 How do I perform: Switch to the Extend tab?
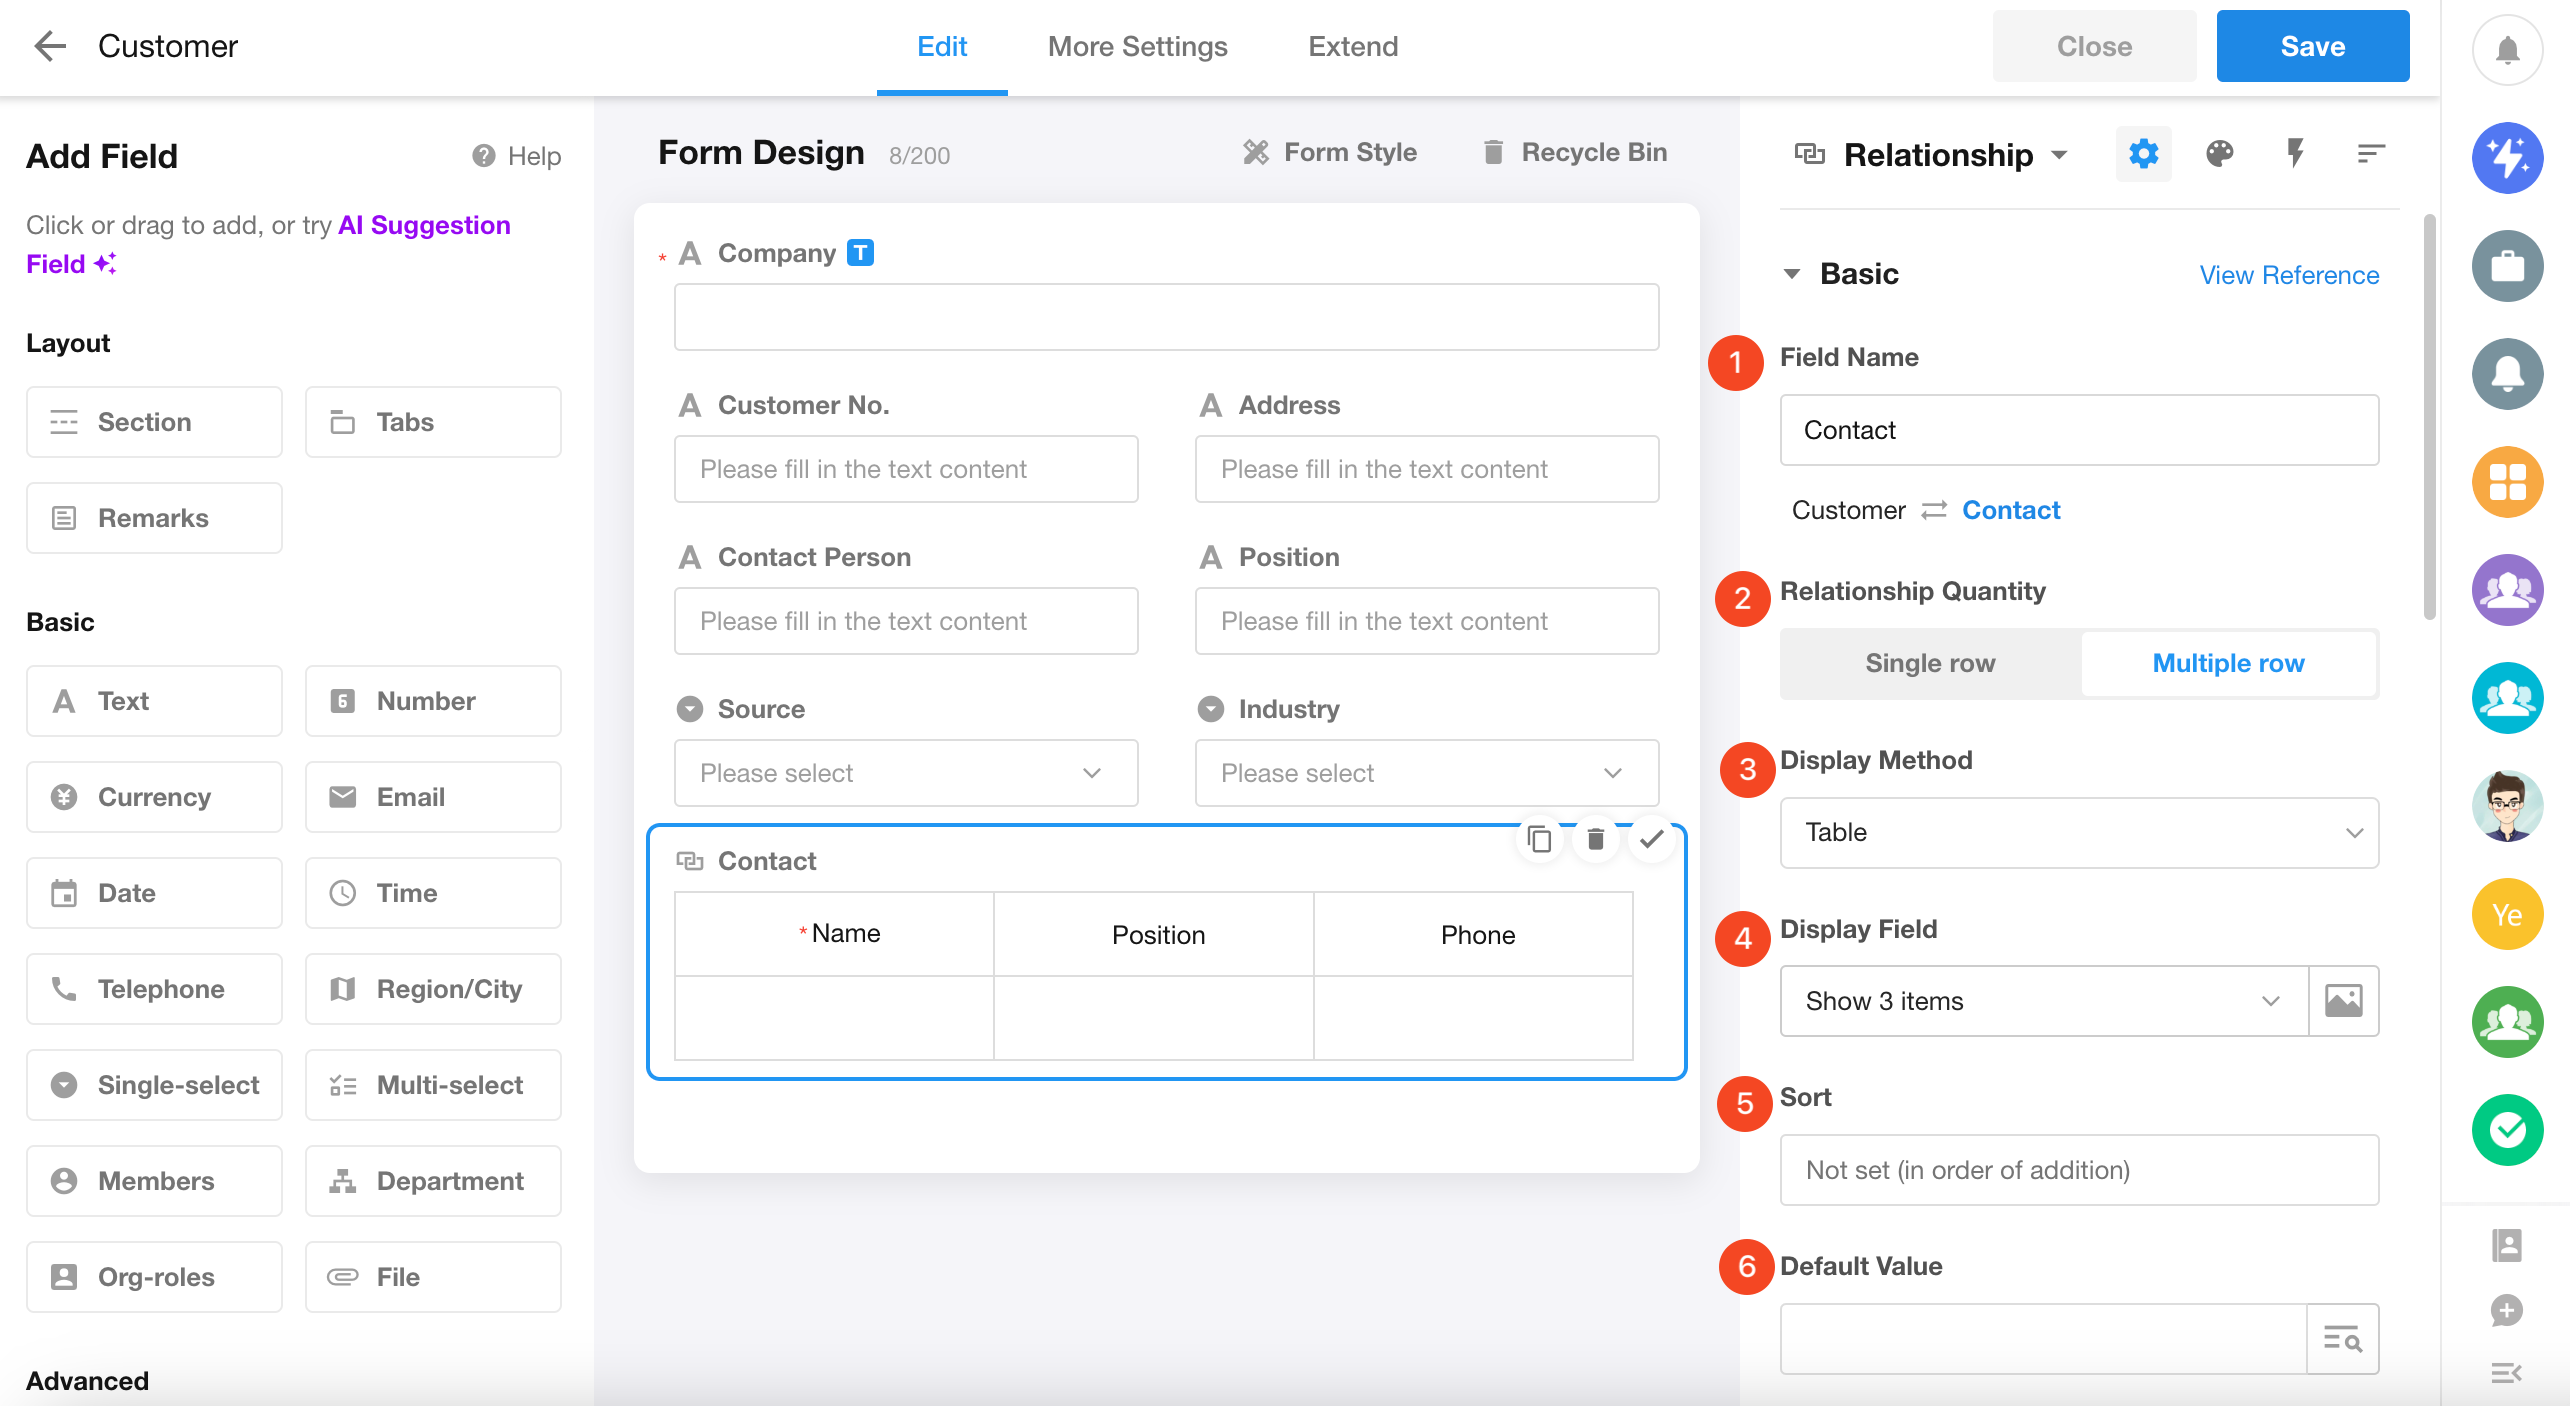click(x=1353, y=46)
